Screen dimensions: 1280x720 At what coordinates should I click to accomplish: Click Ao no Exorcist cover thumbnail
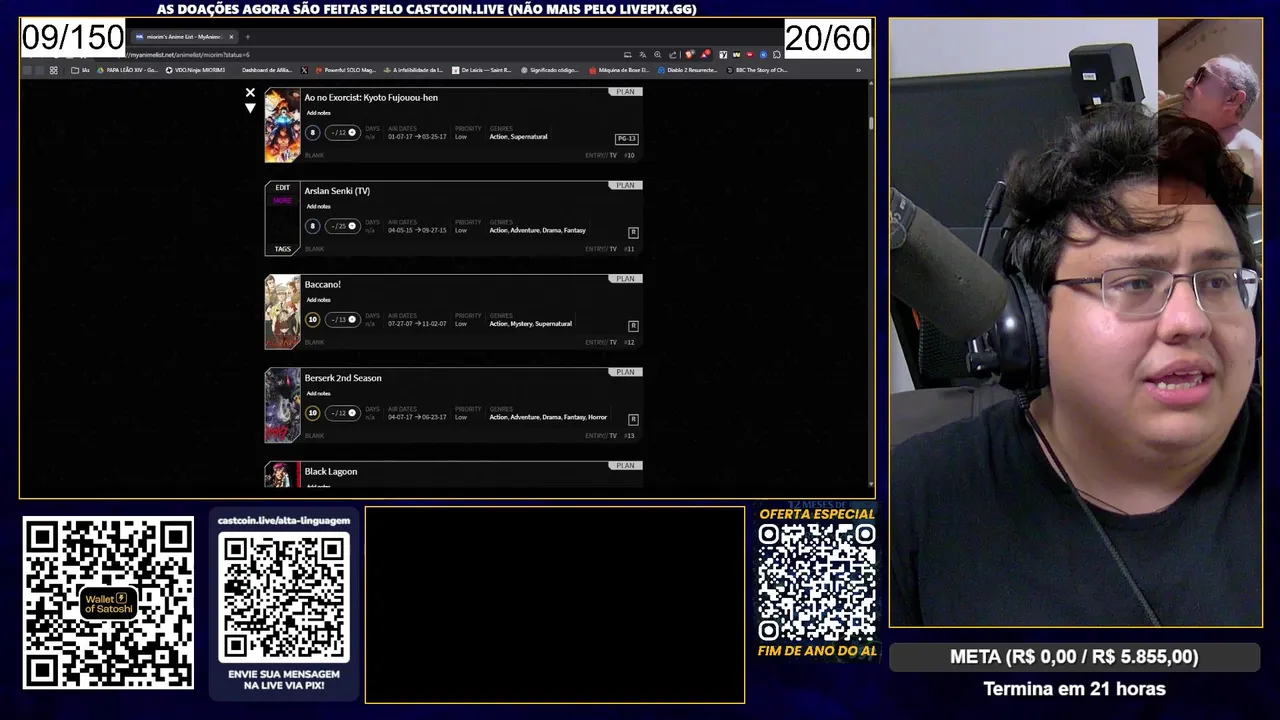pos(282,125)
